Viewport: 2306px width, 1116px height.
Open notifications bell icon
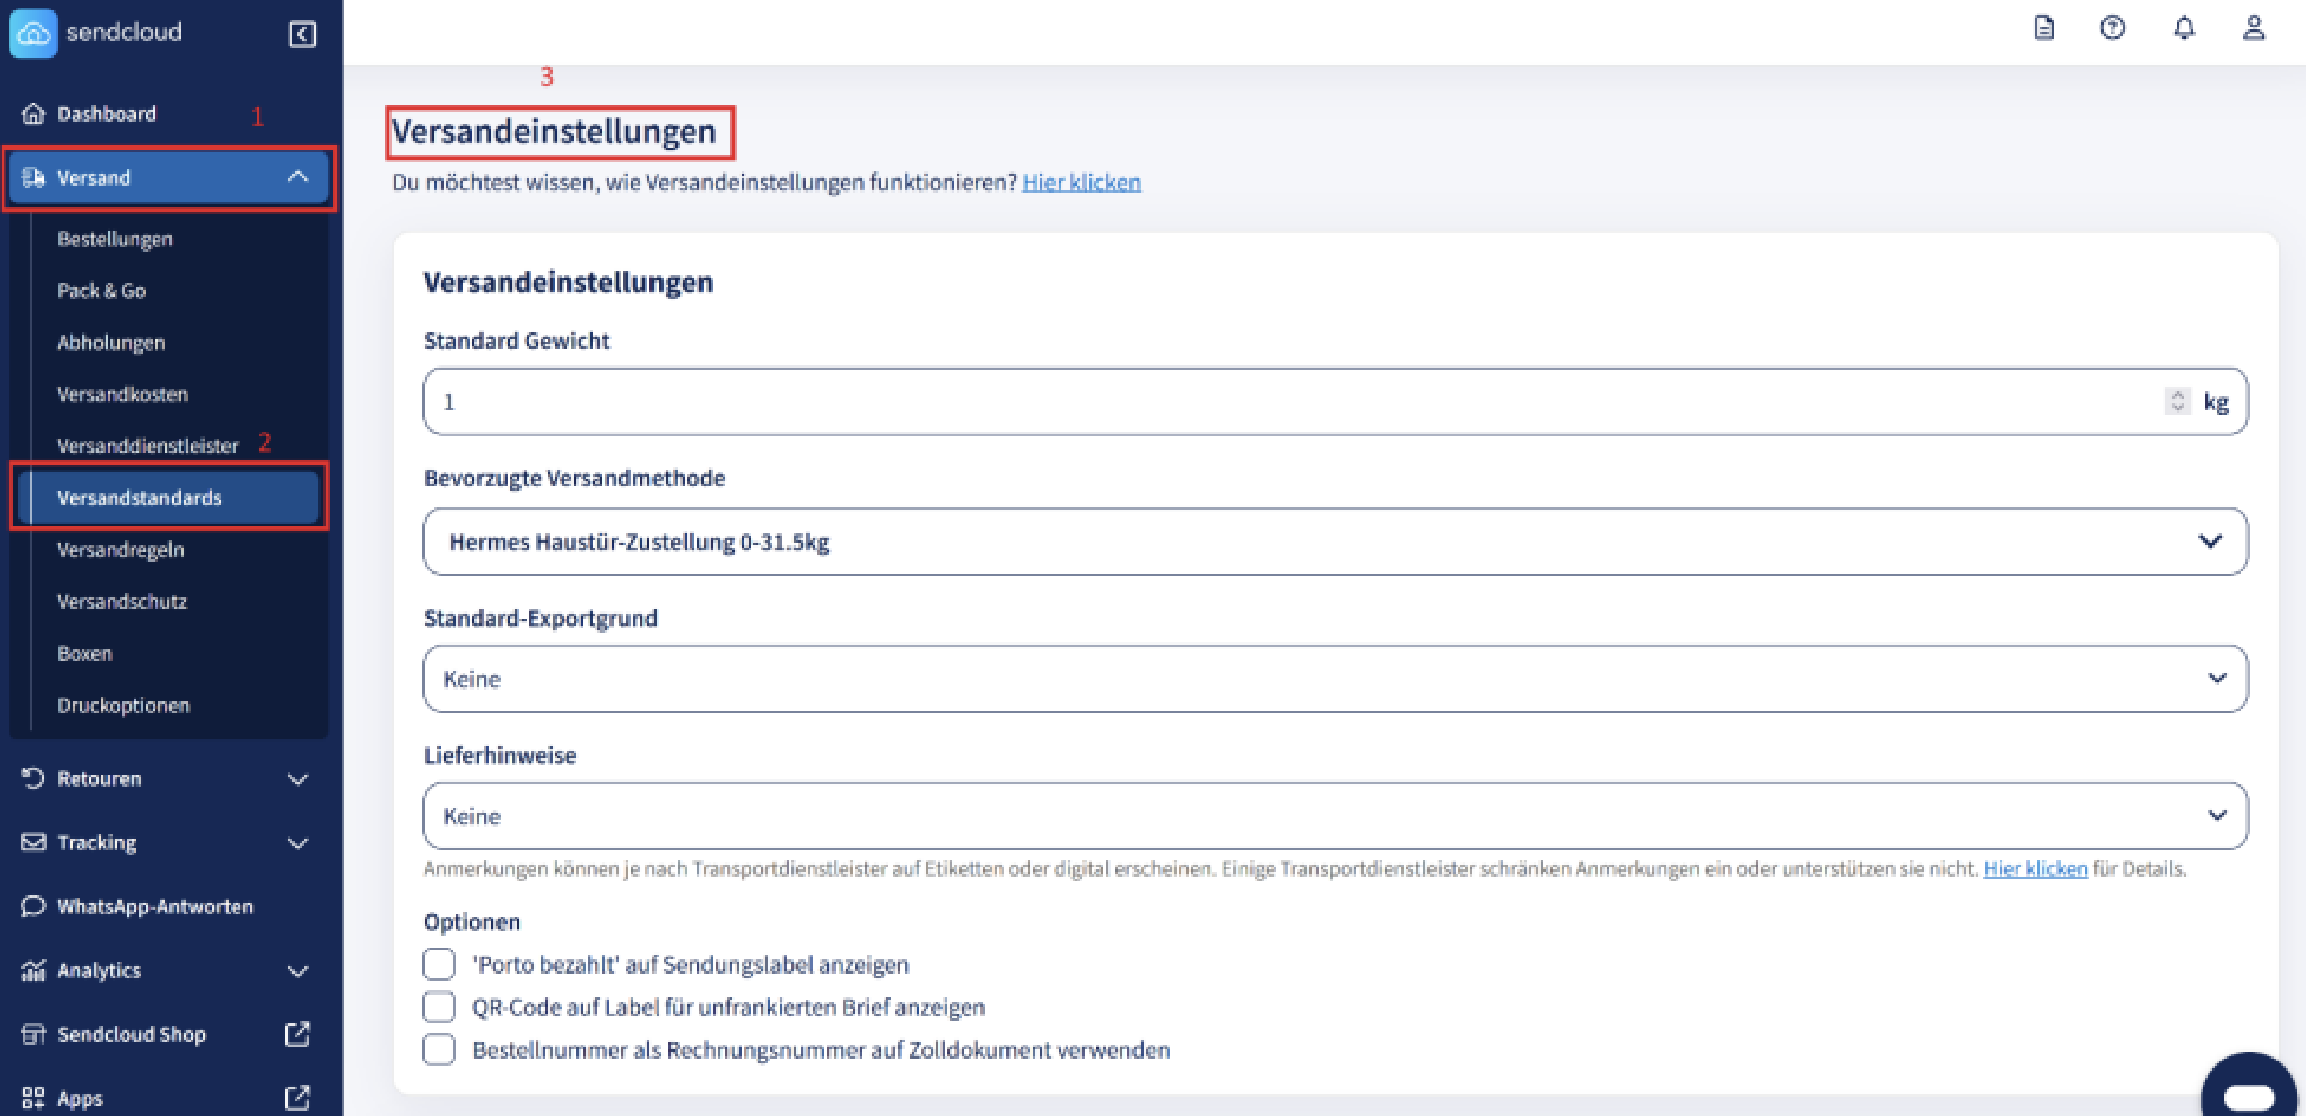click(2184, 28)
